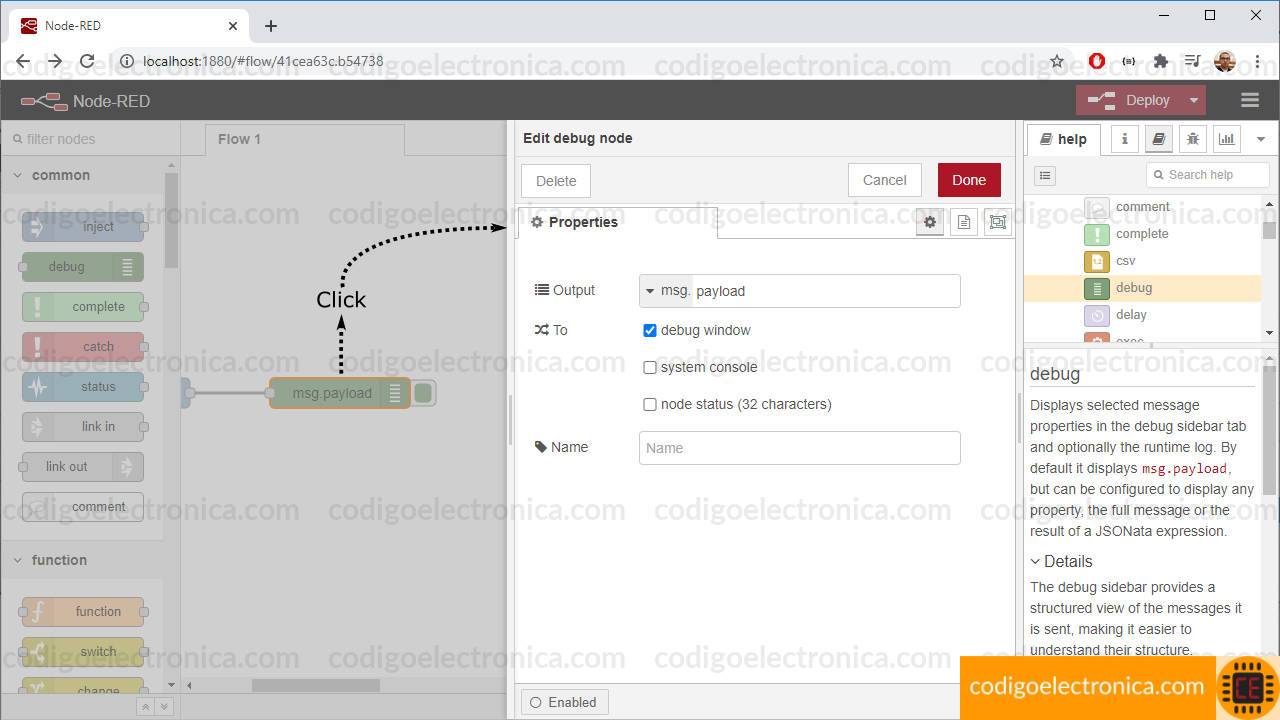The width and height of the screenshot is (1280, 720).
Task: Select the status node in palette
Action: pos(83,387)
